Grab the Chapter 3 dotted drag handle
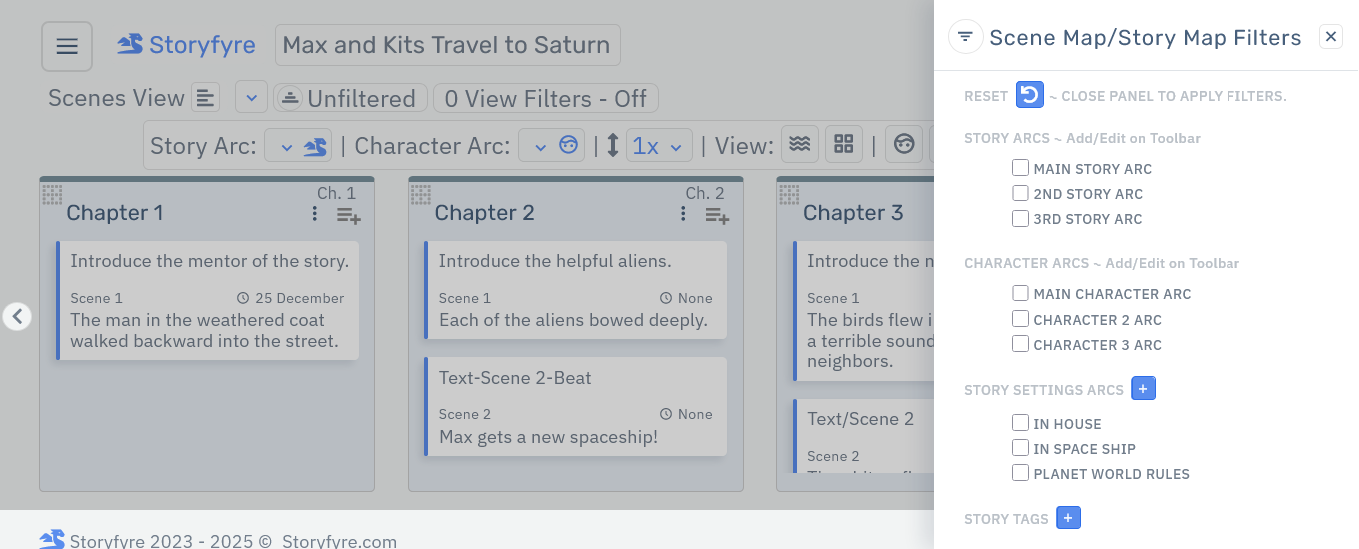 pyautogui.click(x=789, y=194)
